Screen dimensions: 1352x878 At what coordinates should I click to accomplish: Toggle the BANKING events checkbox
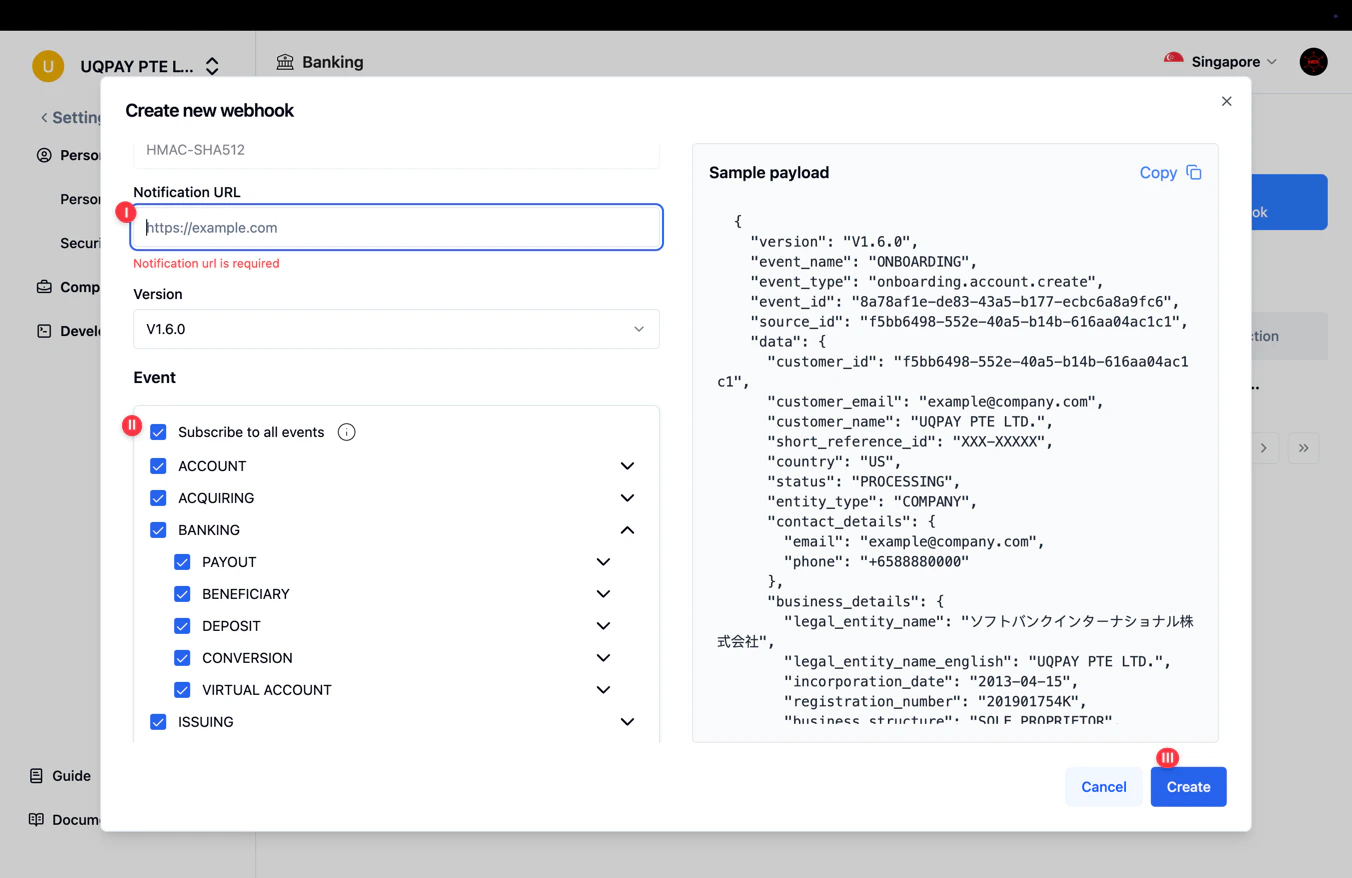pos(158,529)
